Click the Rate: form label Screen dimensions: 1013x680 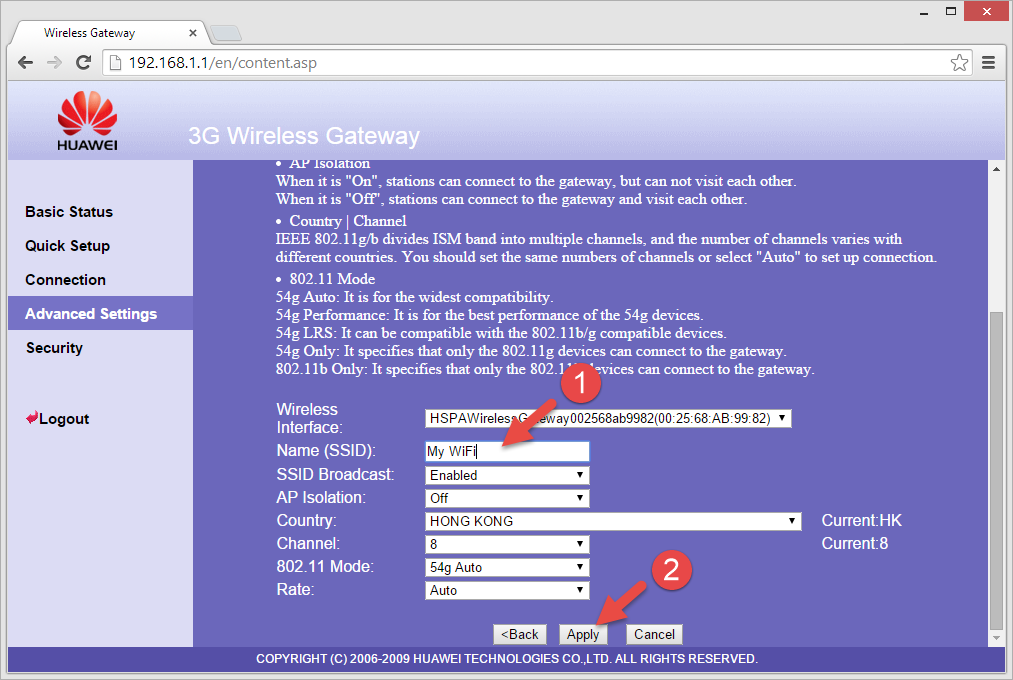[x=295, y=590]
